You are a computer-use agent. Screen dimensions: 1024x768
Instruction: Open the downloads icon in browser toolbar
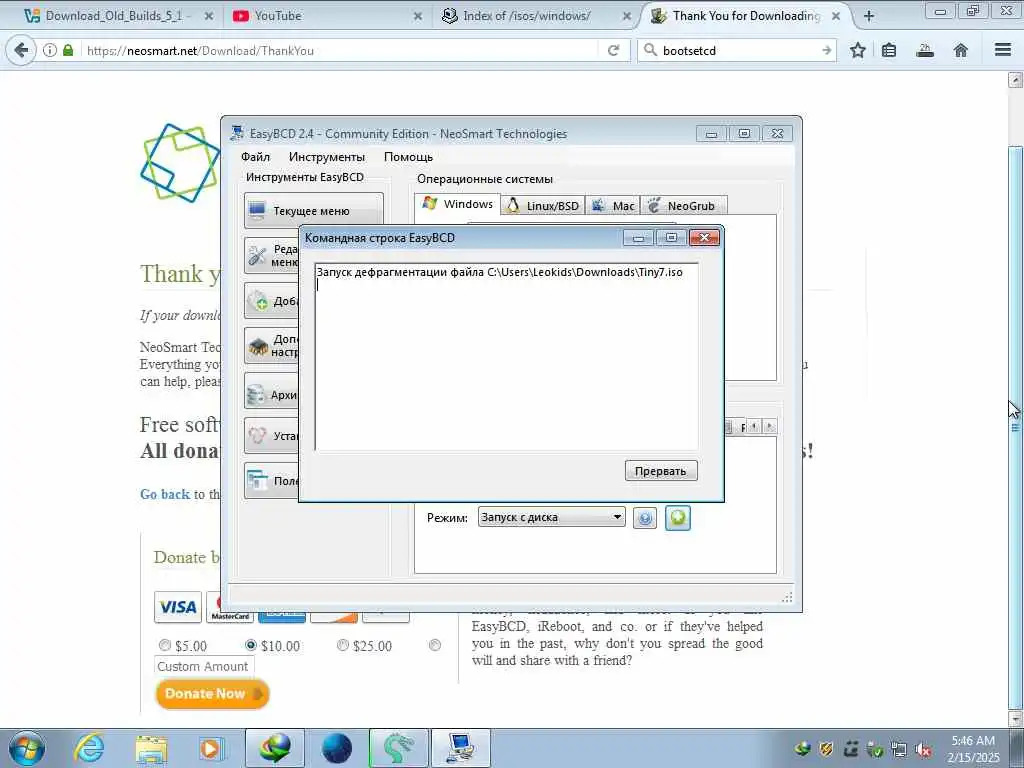coord(925,50)
